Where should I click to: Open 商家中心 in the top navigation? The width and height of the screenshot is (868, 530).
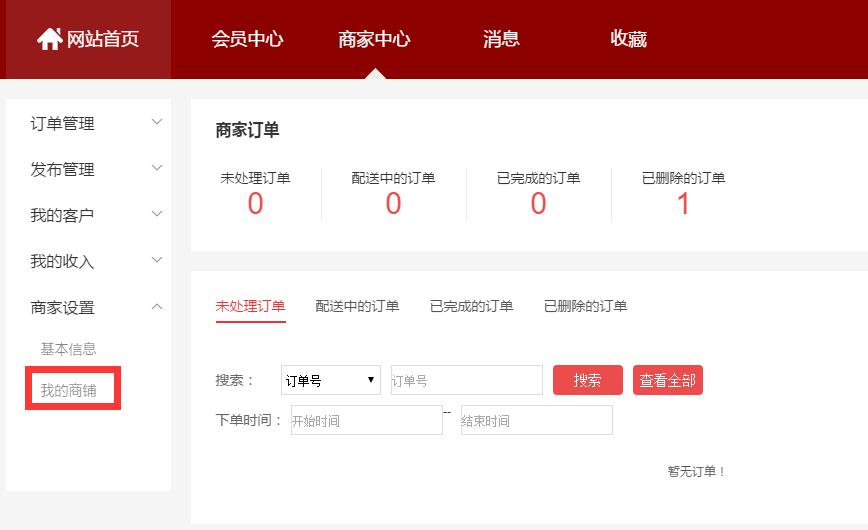click(x=375, y=39)
